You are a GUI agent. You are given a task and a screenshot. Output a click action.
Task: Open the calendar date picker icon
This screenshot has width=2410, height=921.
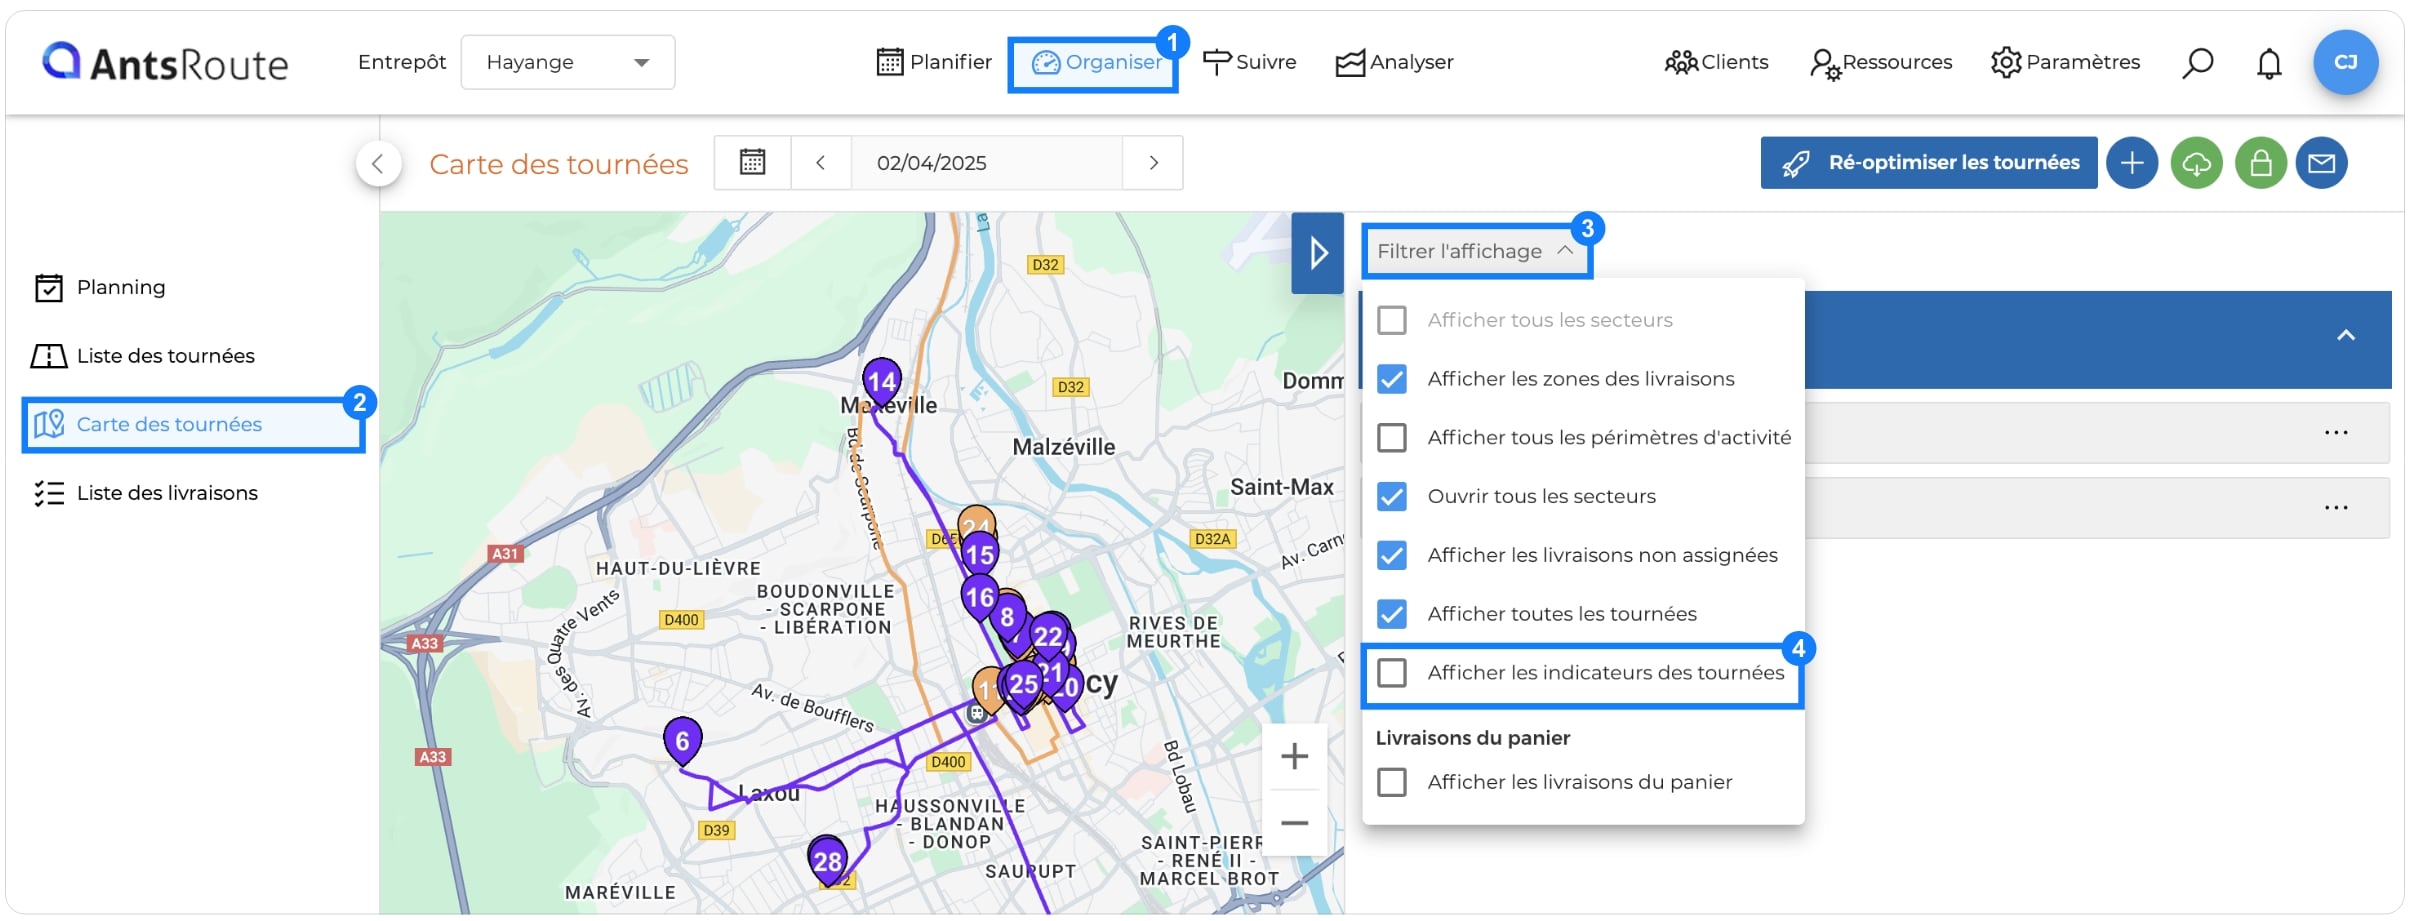click(752, 162)
